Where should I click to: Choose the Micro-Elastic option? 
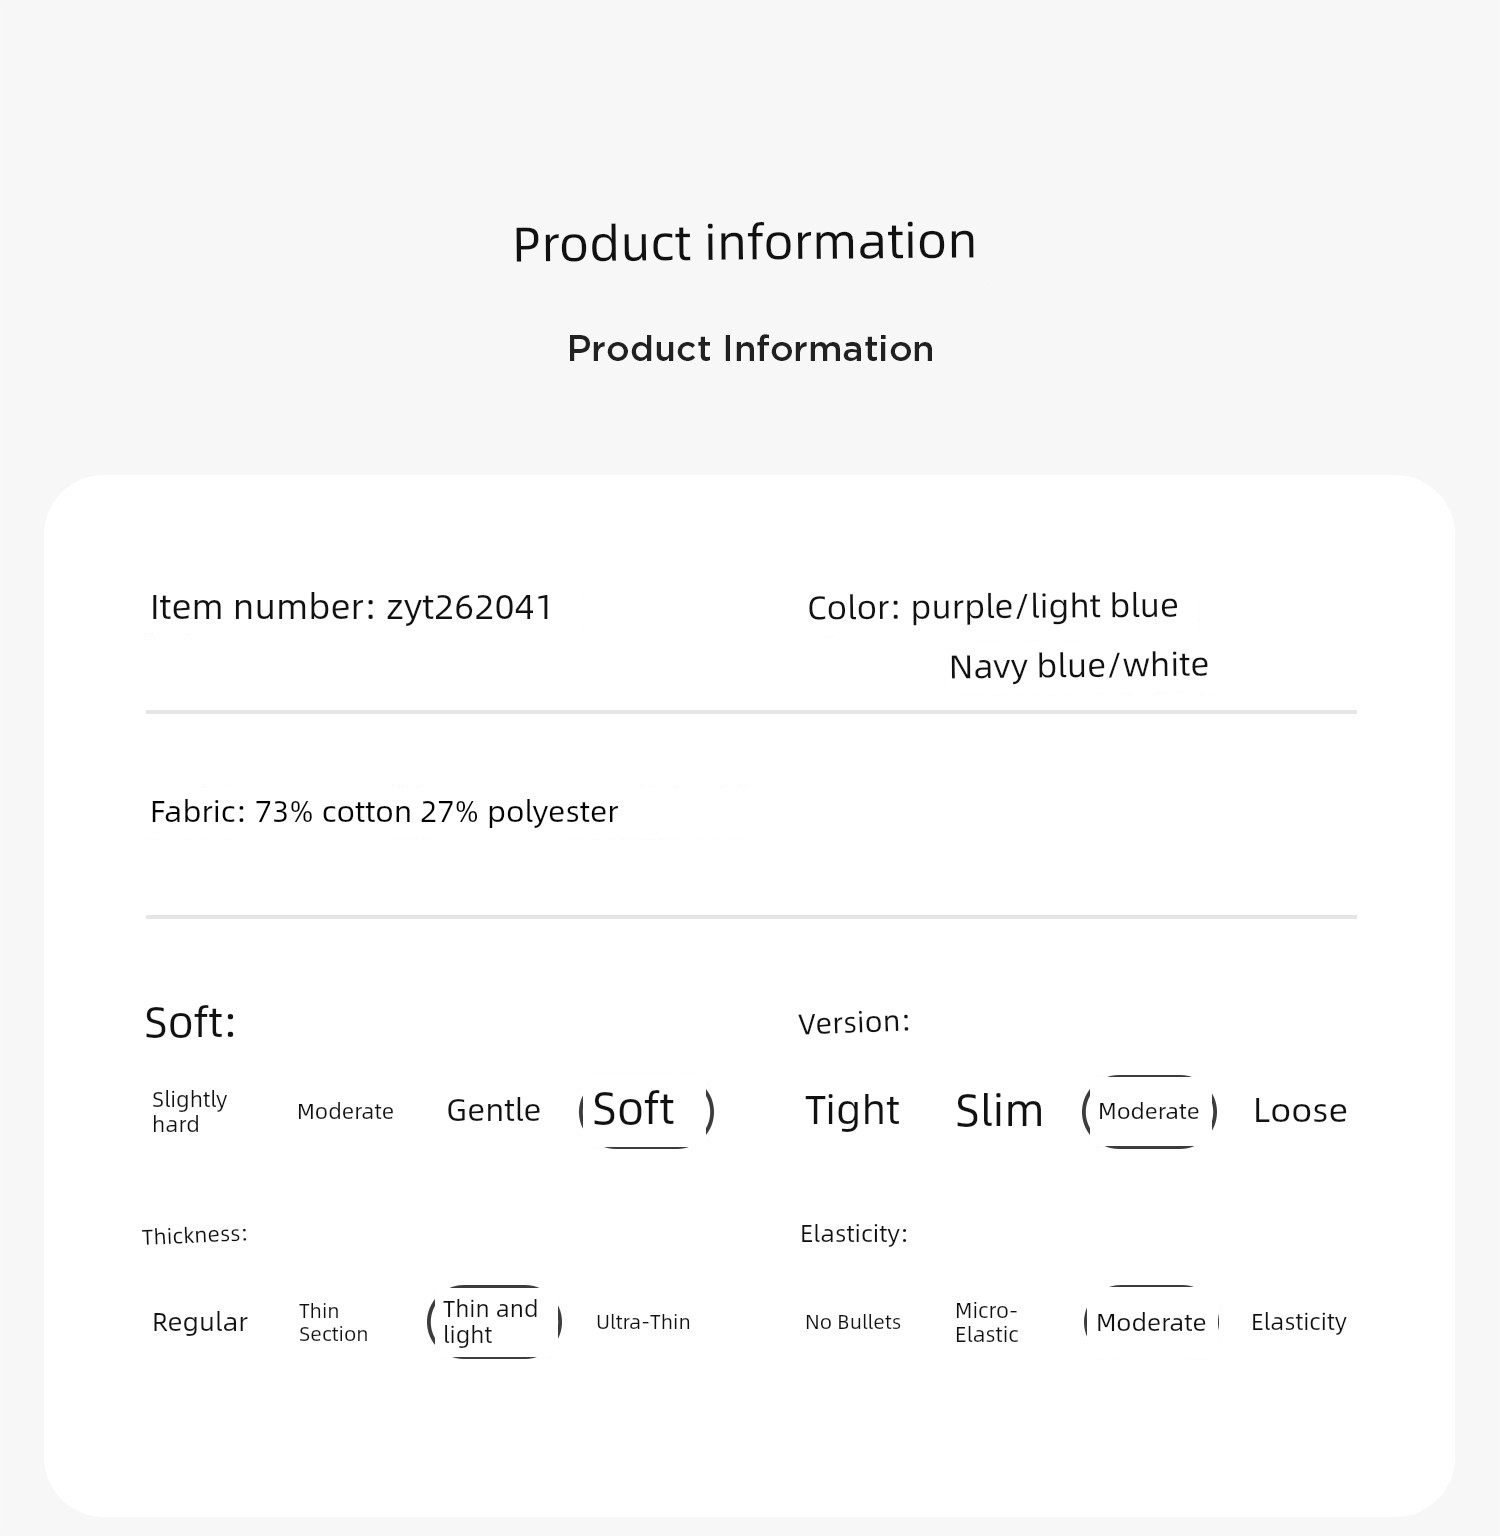tap(987, 1322)
